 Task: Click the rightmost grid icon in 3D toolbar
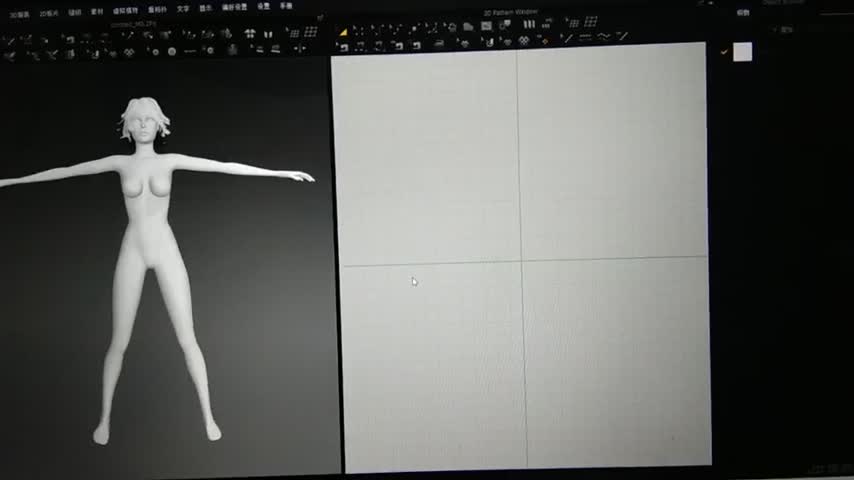click(x=311, y=32)
